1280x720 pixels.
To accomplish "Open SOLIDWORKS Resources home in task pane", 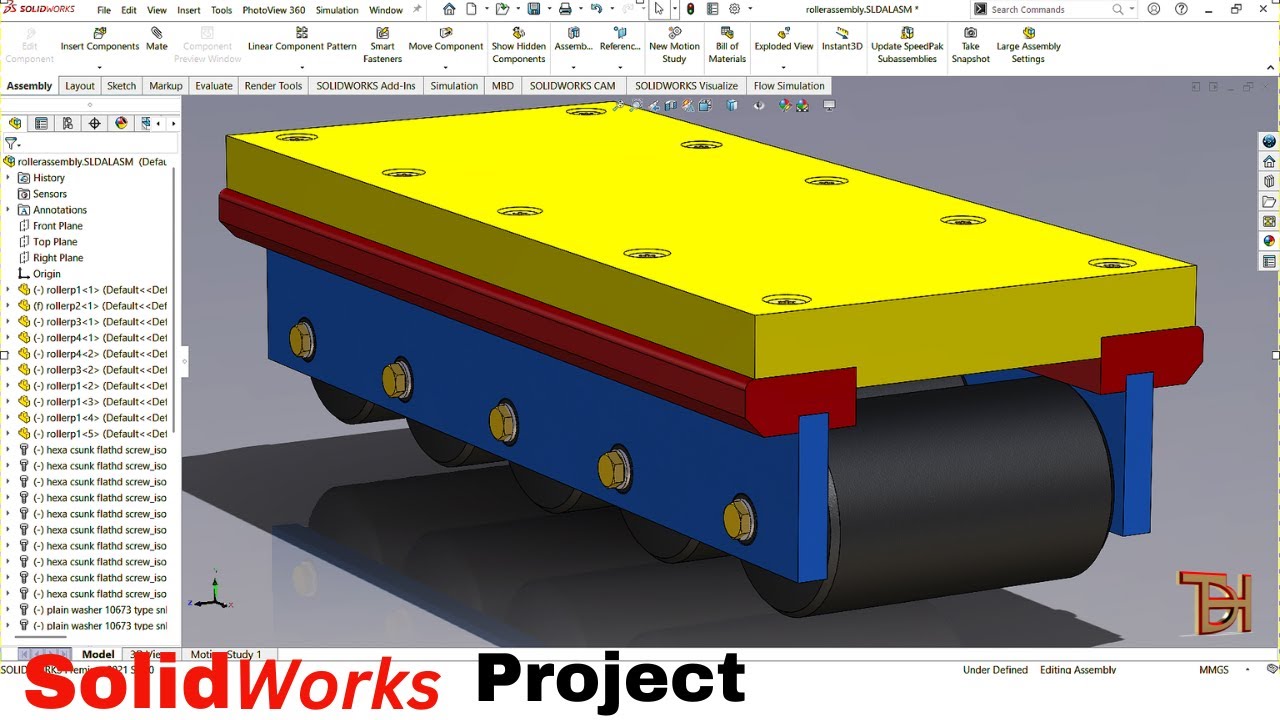I will coord(1269,161).
